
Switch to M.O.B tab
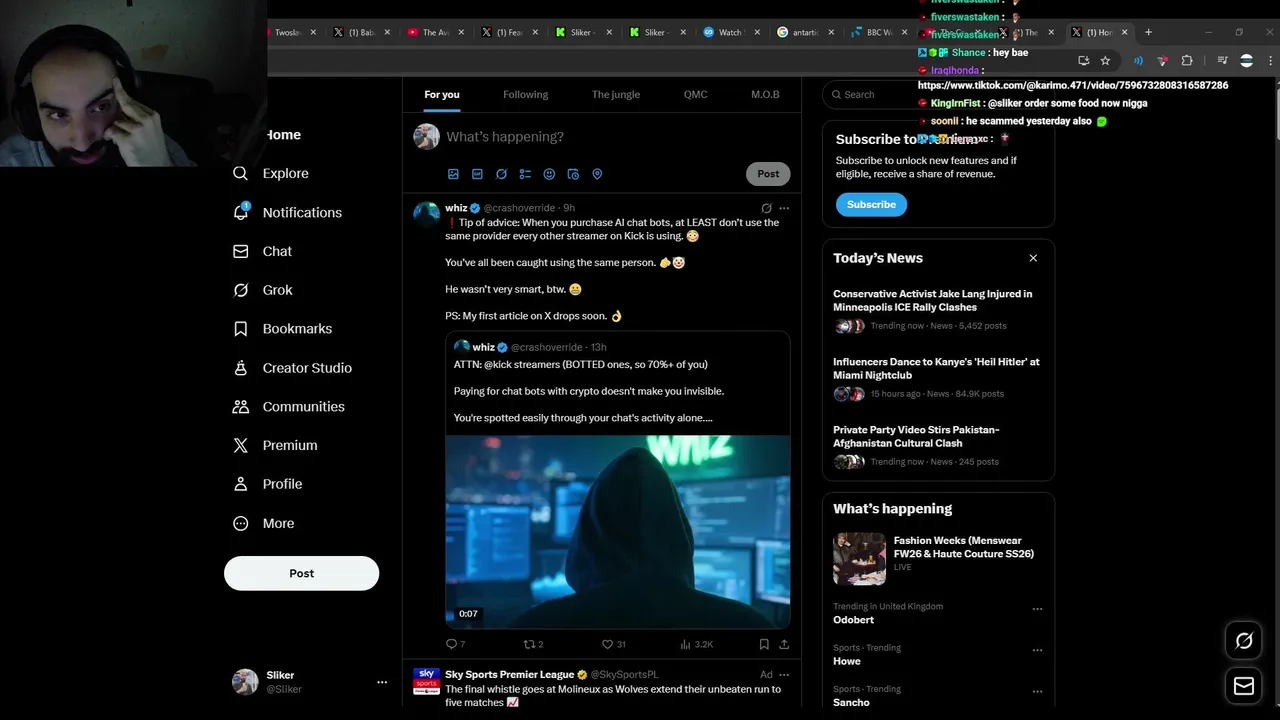pyautogui.click(x=765, y=94)
